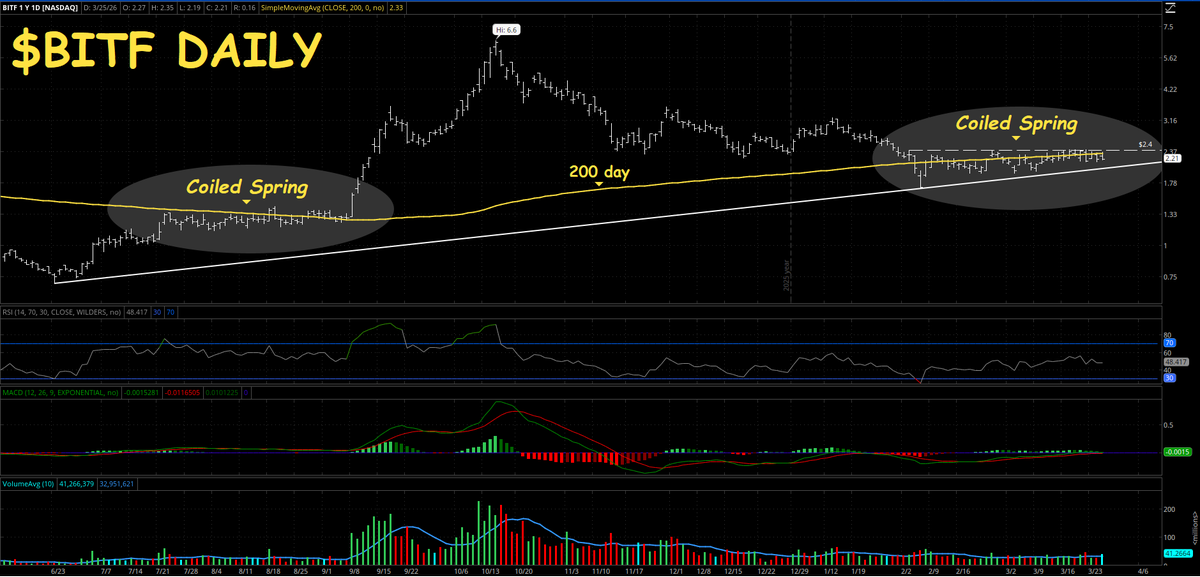
Task: Click the RSI 70 overbought value in header
Action: [170, 312]
